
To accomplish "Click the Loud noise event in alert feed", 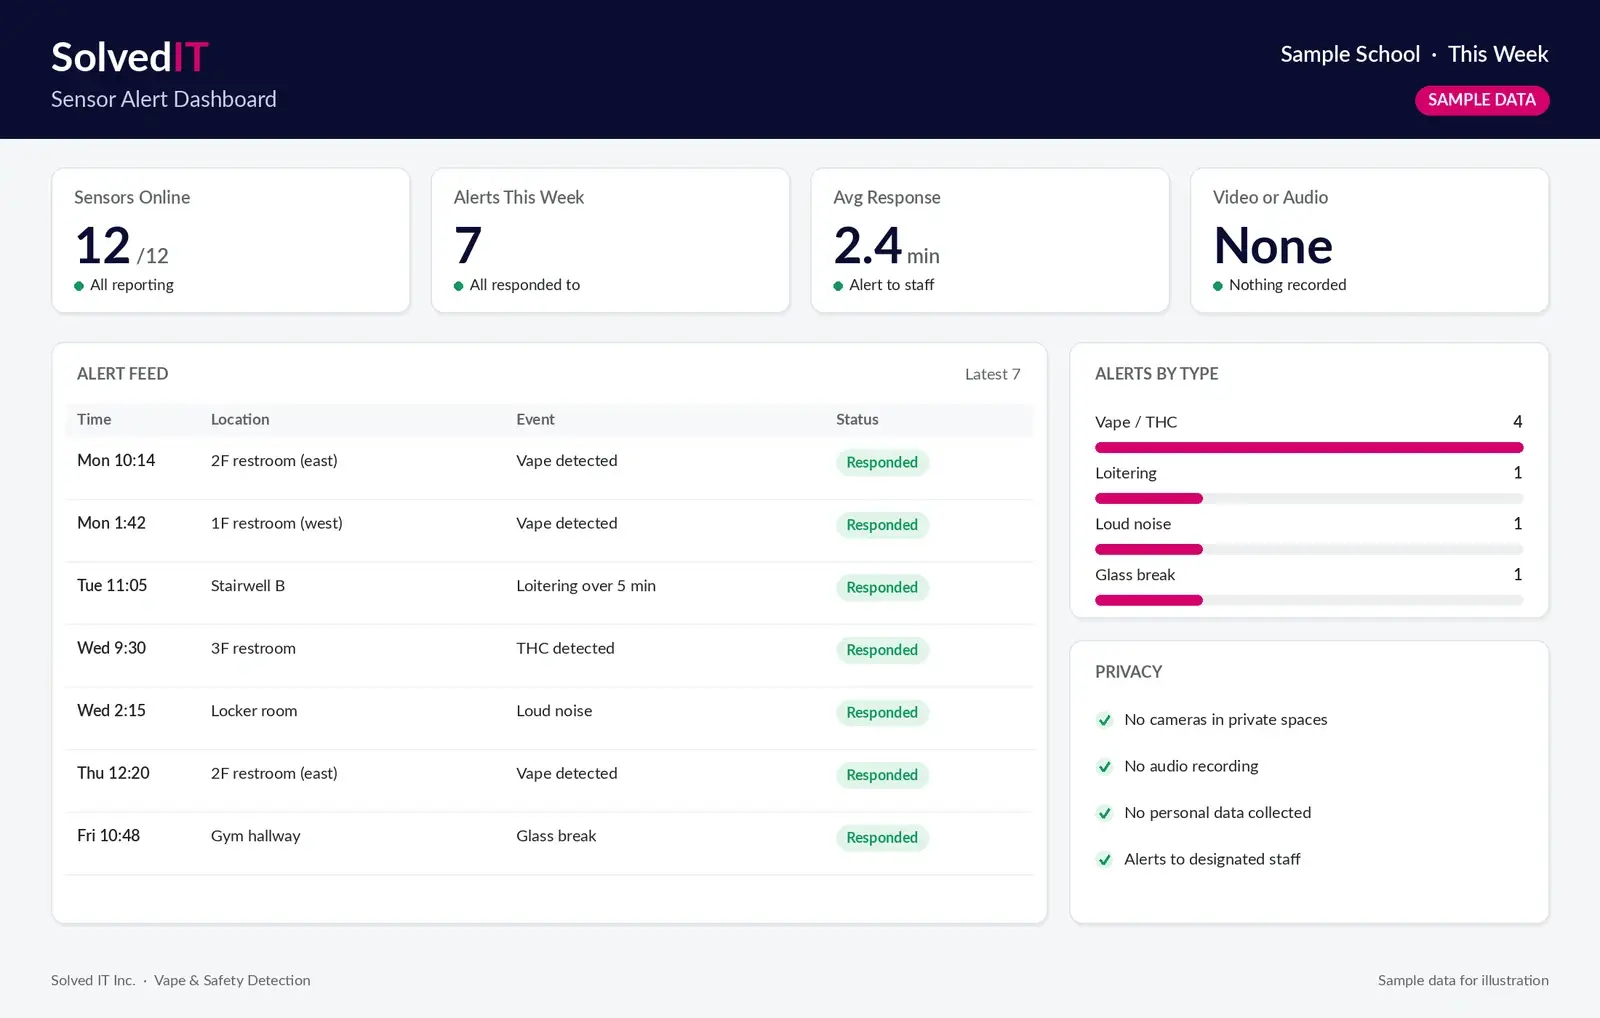I will [x=554, y=710].
